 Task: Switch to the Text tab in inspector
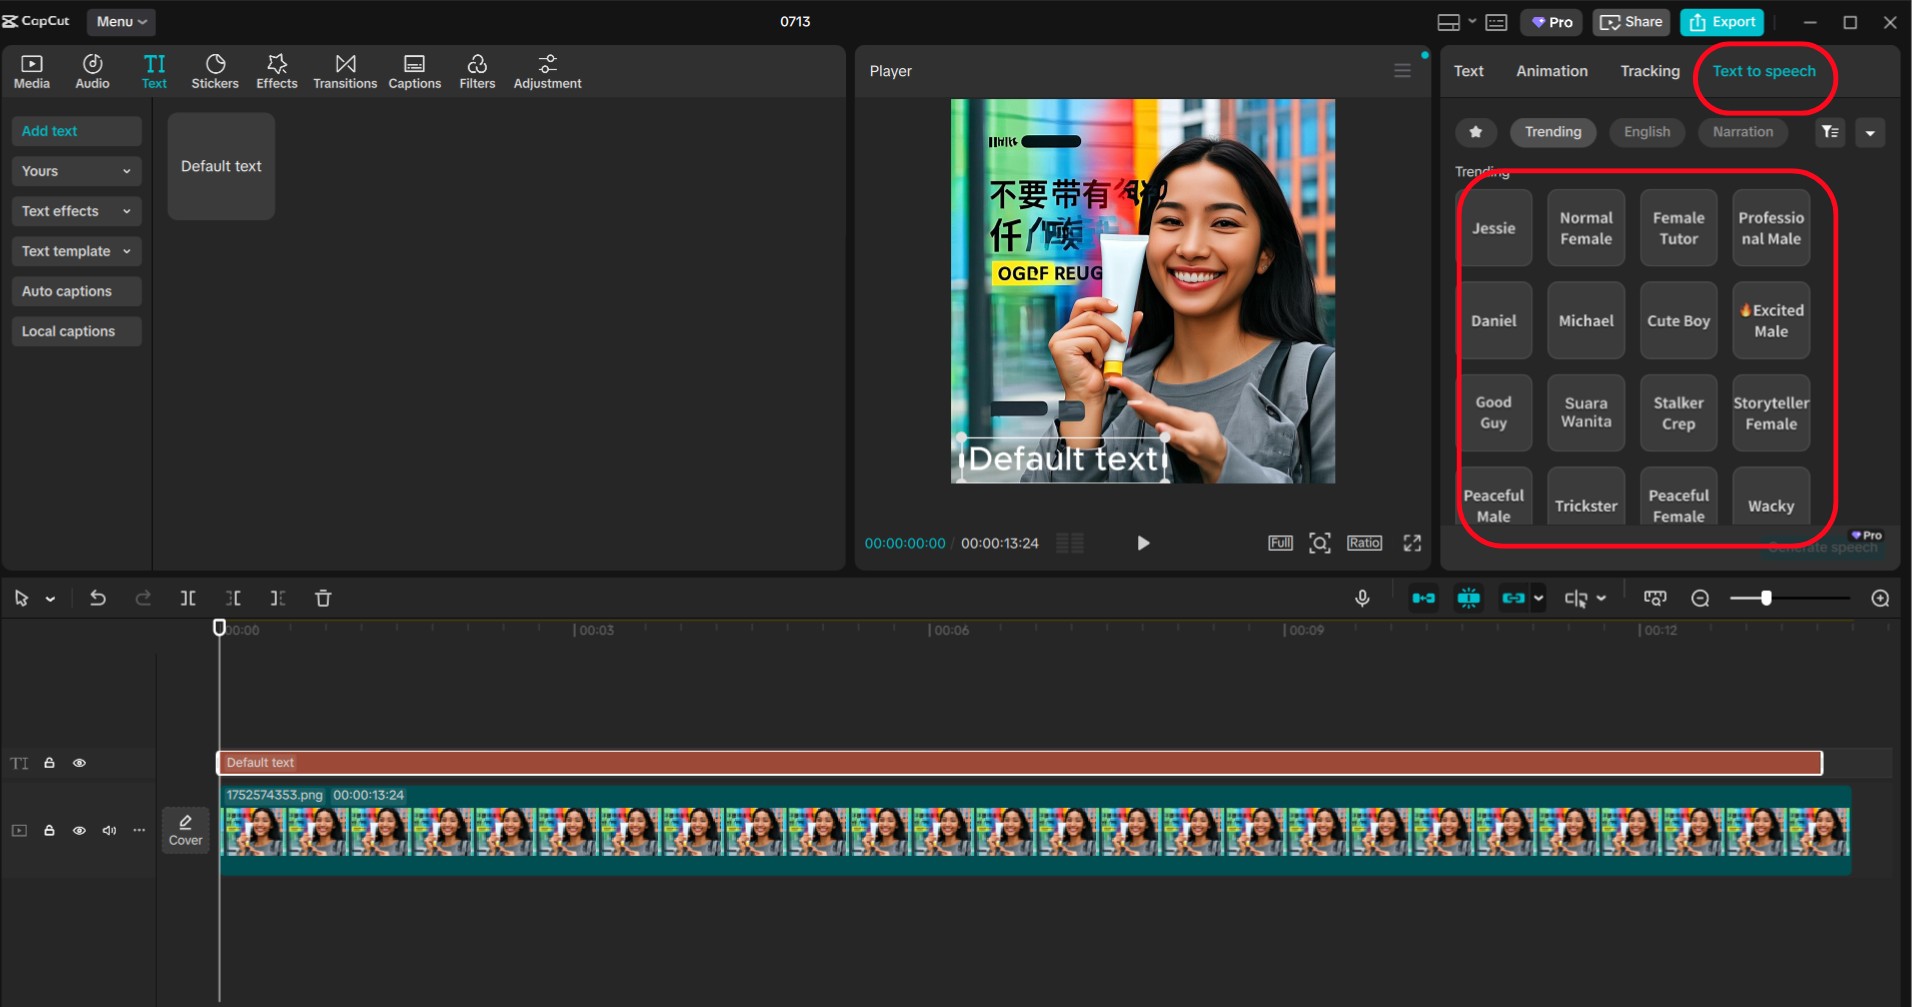(x=1468, y=71)
